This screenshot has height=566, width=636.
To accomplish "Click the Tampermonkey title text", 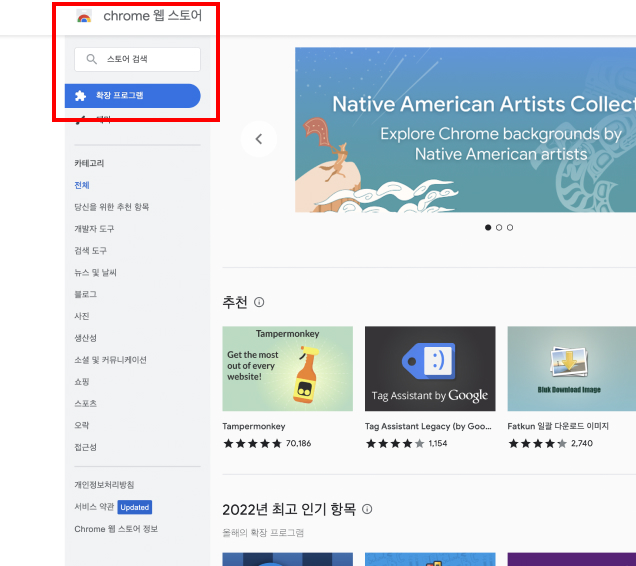I will (x=254, y=426).
